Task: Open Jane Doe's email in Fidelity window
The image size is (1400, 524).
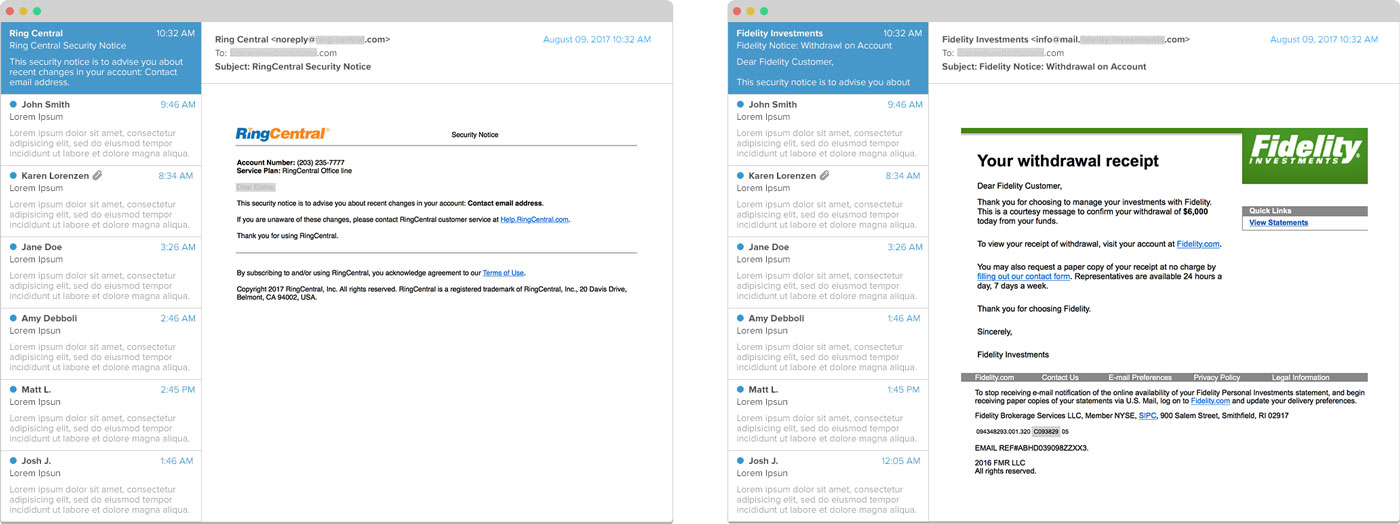Action: [828, 272]
